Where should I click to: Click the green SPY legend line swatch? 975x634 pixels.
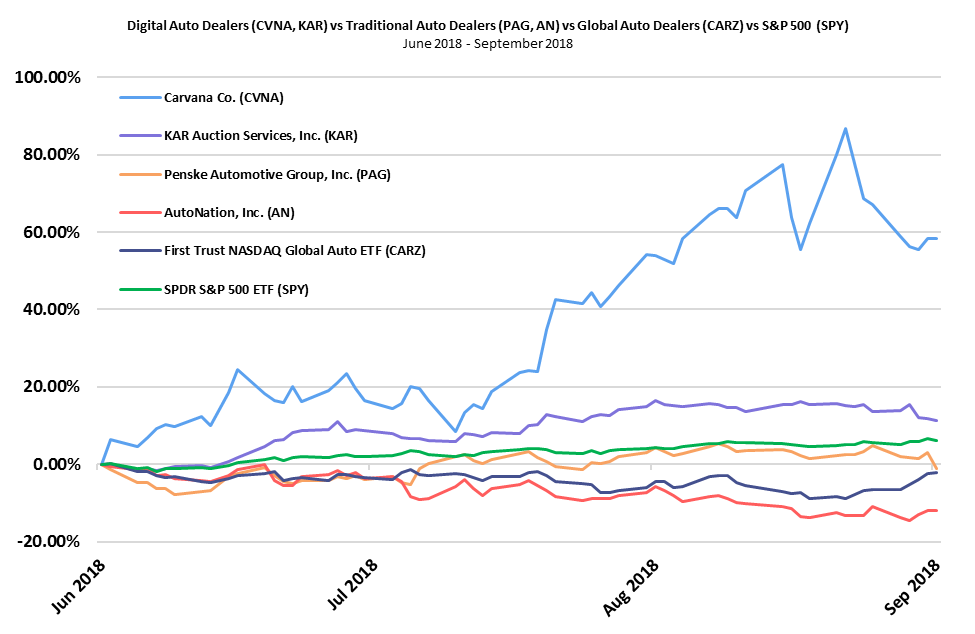pyautogui.click(x=140, y=290)
